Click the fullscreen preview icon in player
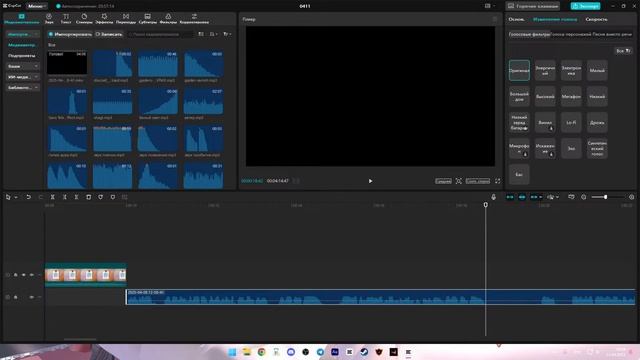 coord(498,181)
